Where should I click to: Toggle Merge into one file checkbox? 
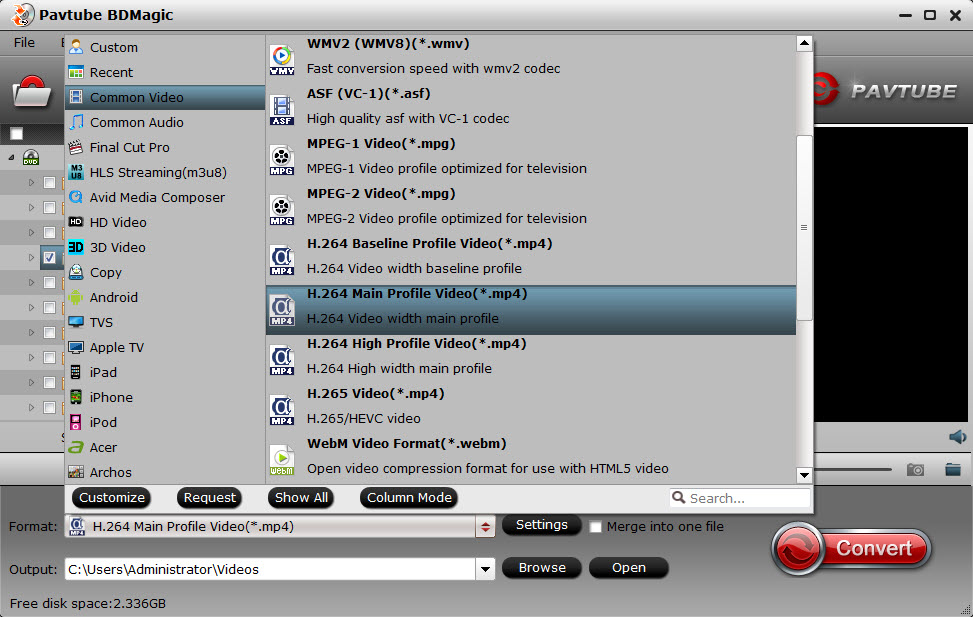(x=596, y=527)
